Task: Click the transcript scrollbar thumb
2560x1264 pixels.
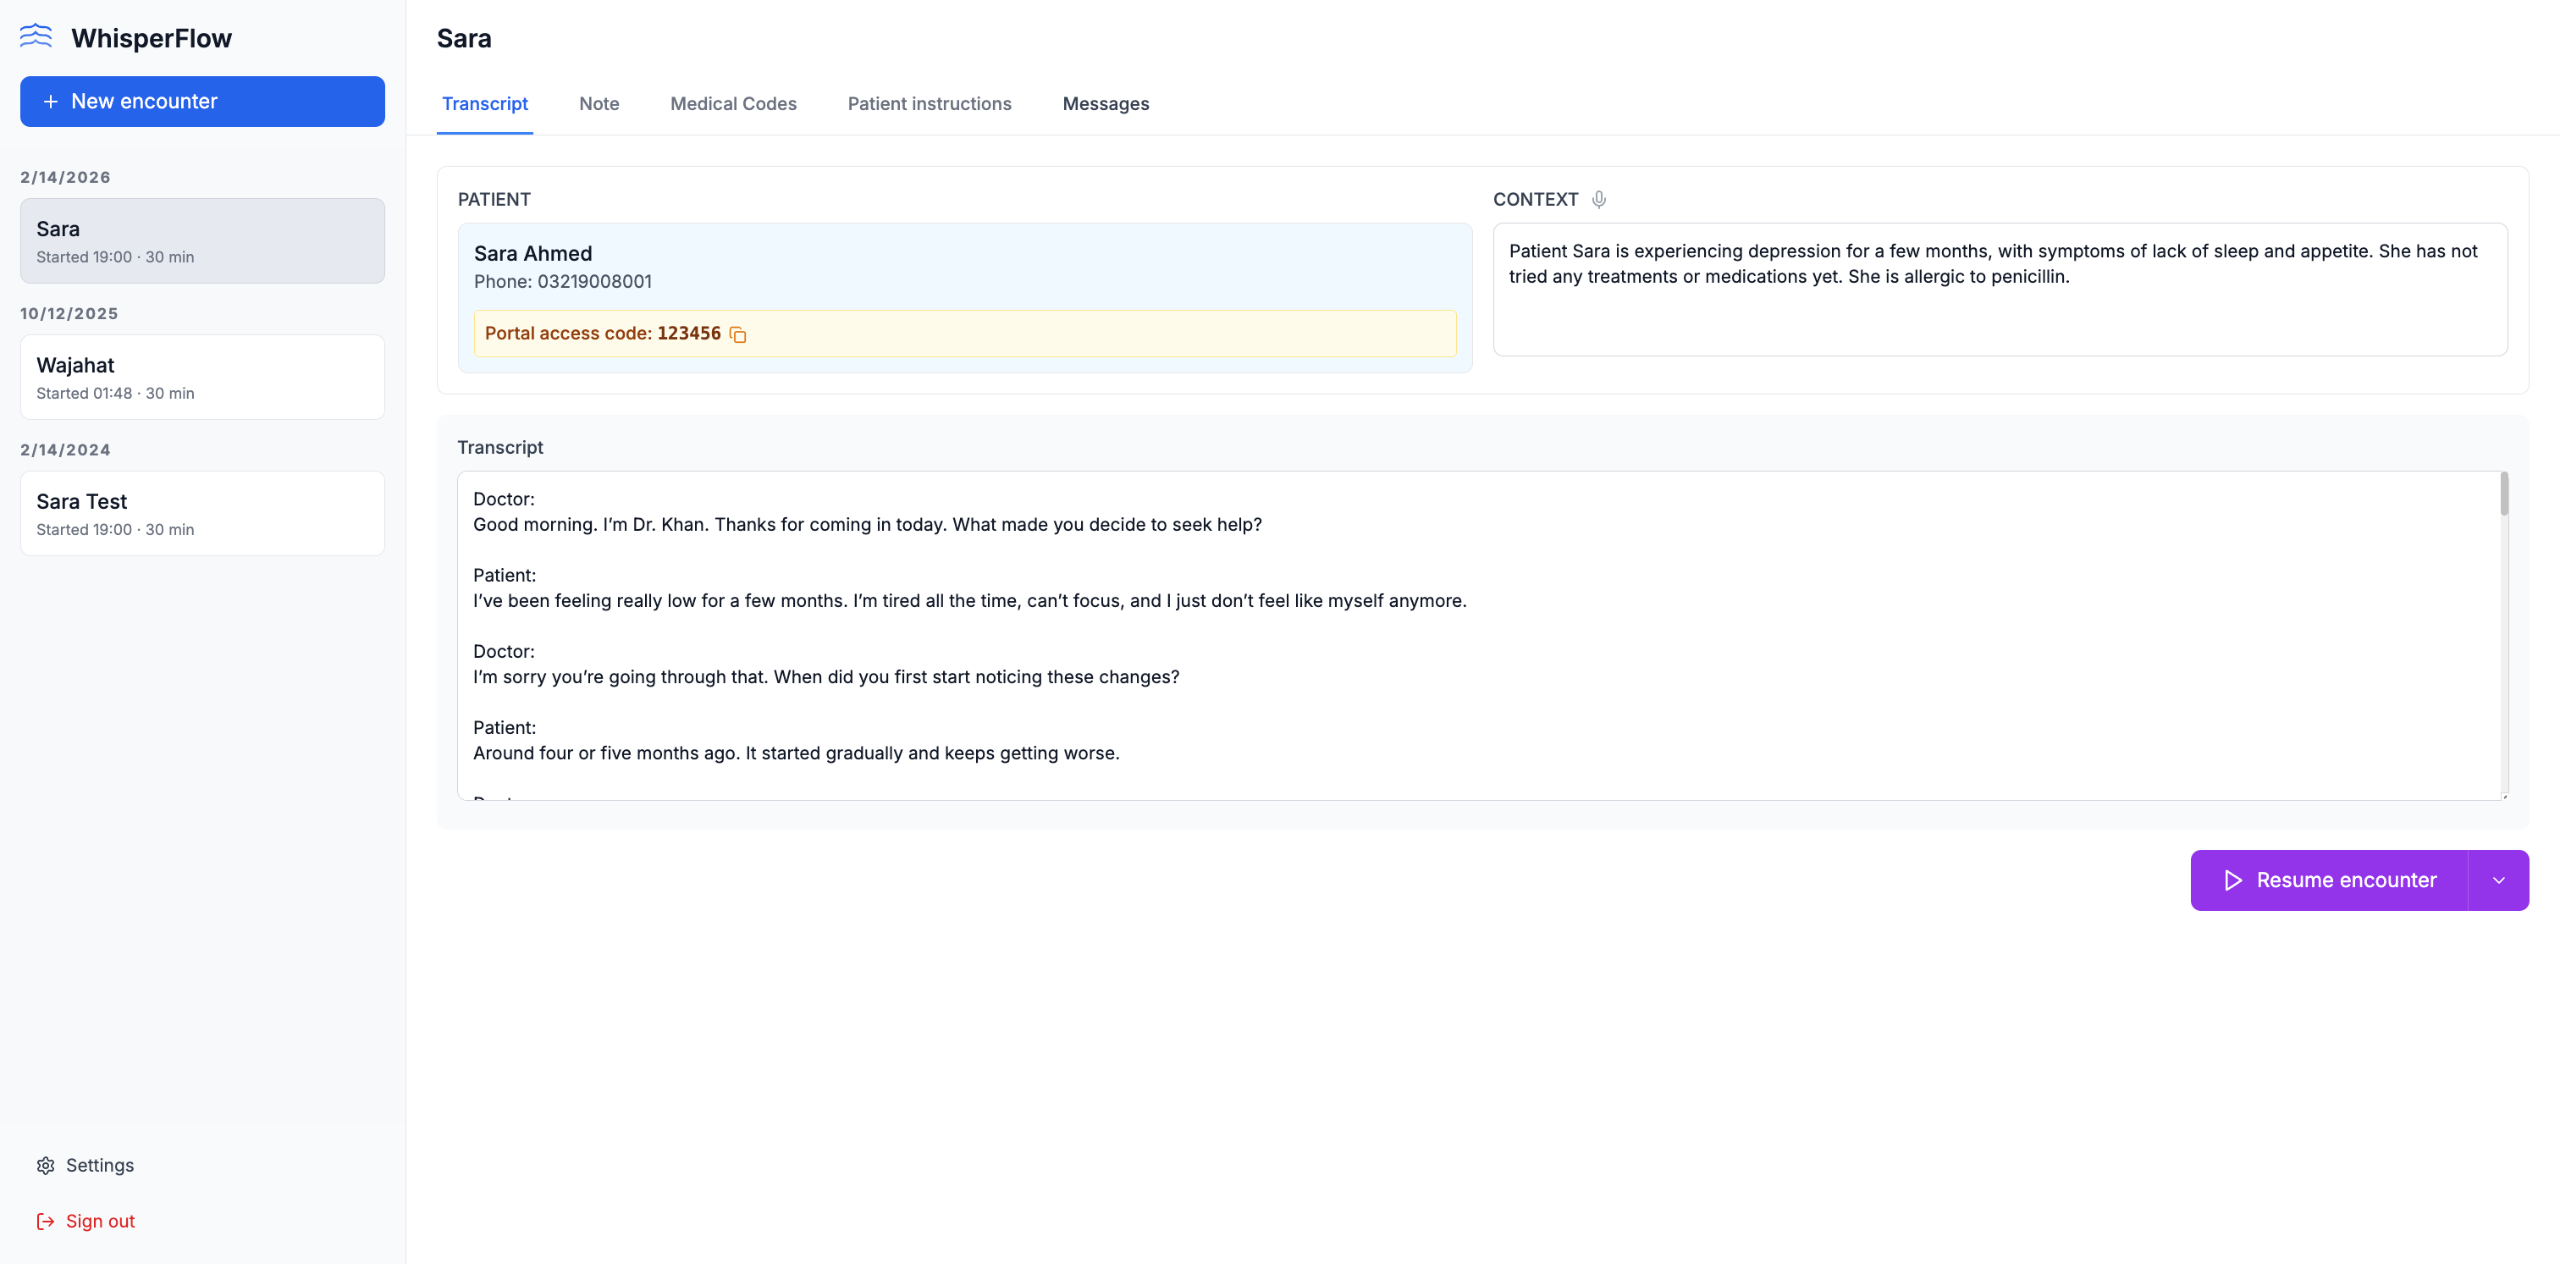Action: click(x=2504, y=495)
